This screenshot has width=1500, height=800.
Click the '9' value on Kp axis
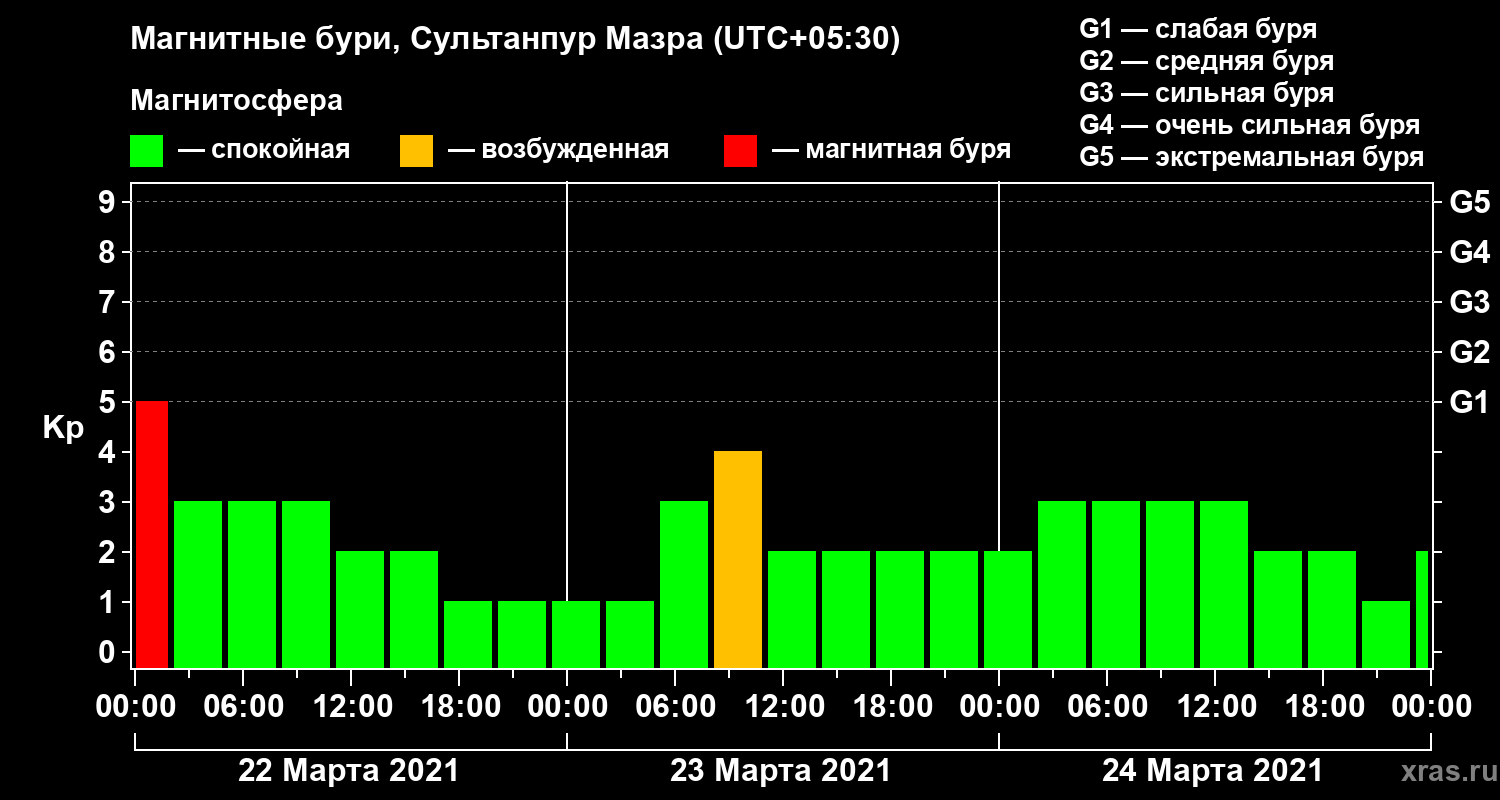tap(109, 203)
